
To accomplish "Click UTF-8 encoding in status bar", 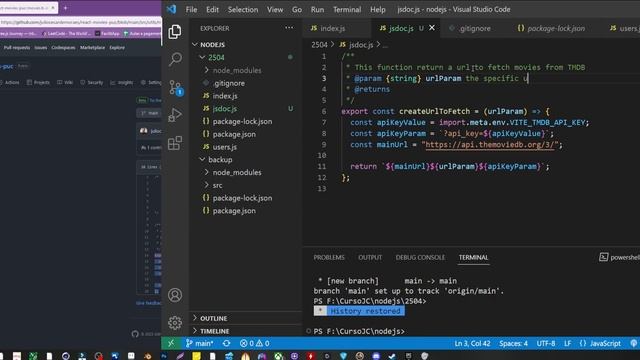I will (546, 343).
